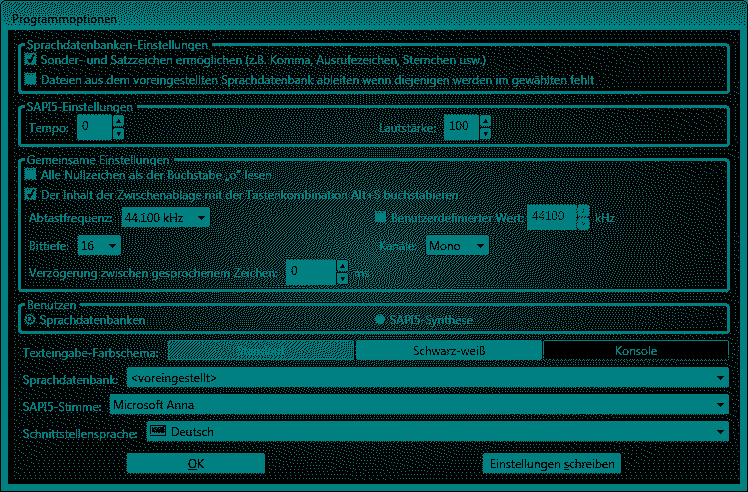Click the keyboard icon beside Deutsch

(x=158, y=431)
